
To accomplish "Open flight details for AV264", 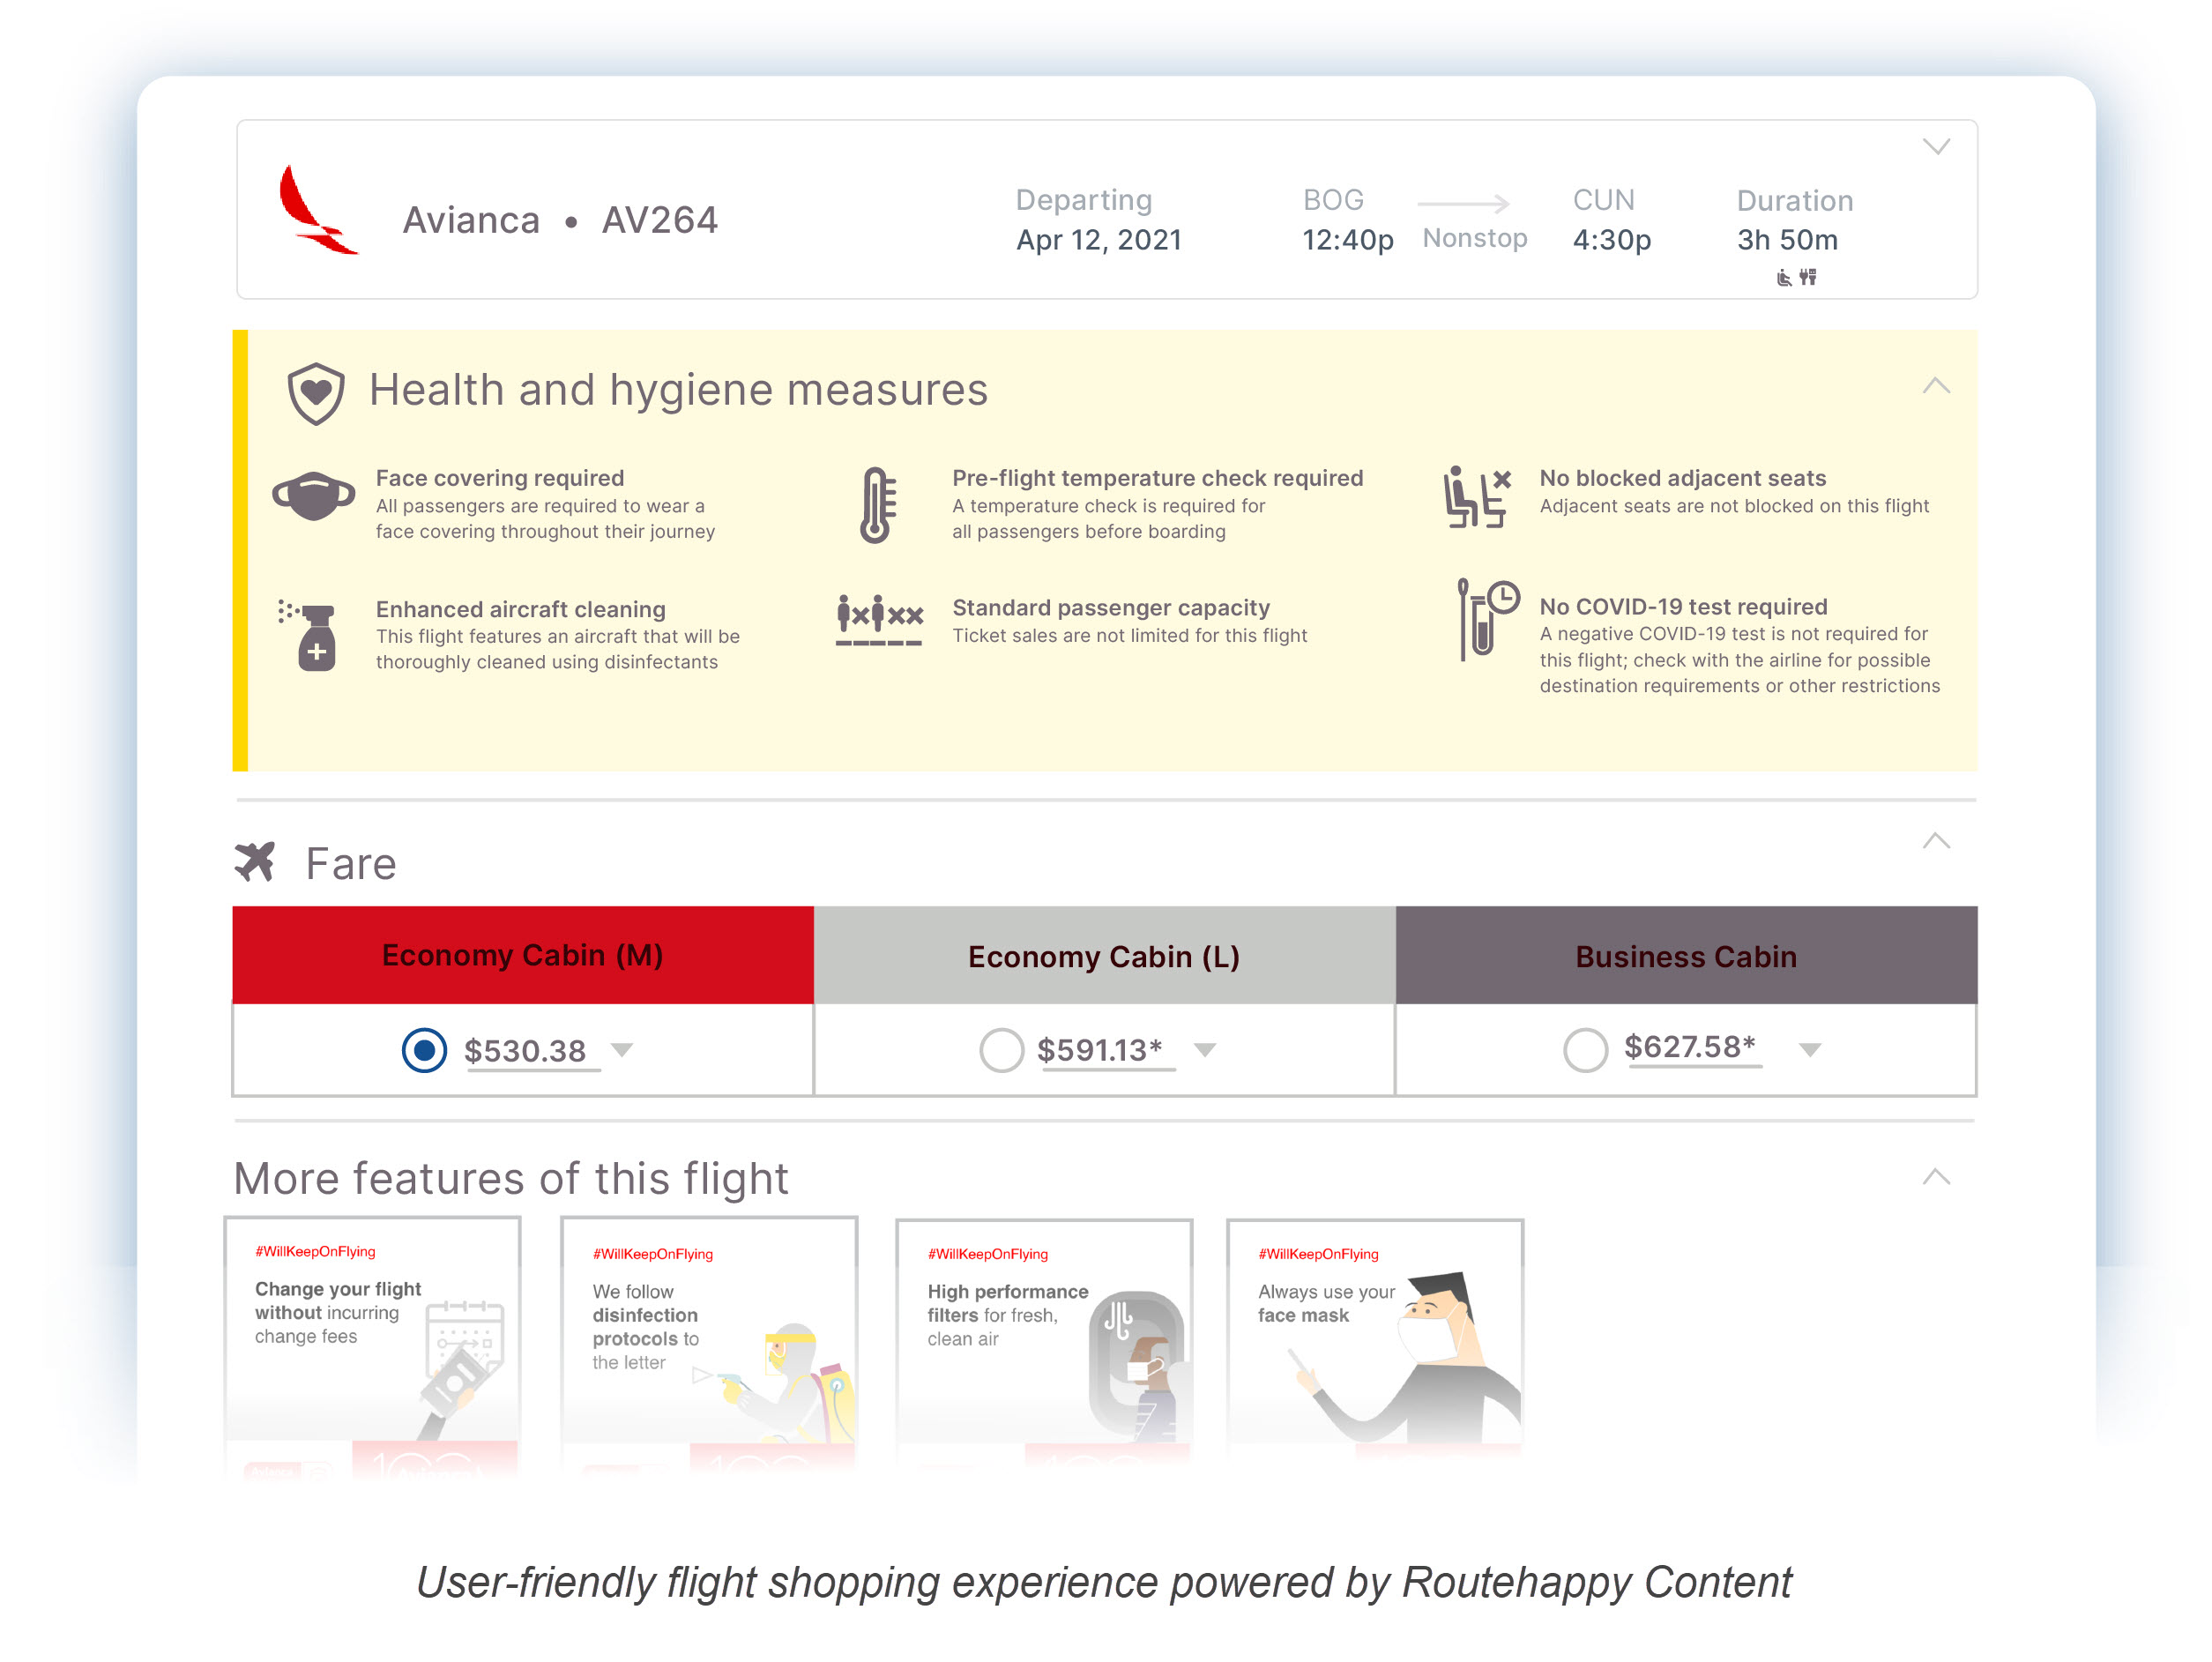I will pyautogui.click(x=1936, y=145).
